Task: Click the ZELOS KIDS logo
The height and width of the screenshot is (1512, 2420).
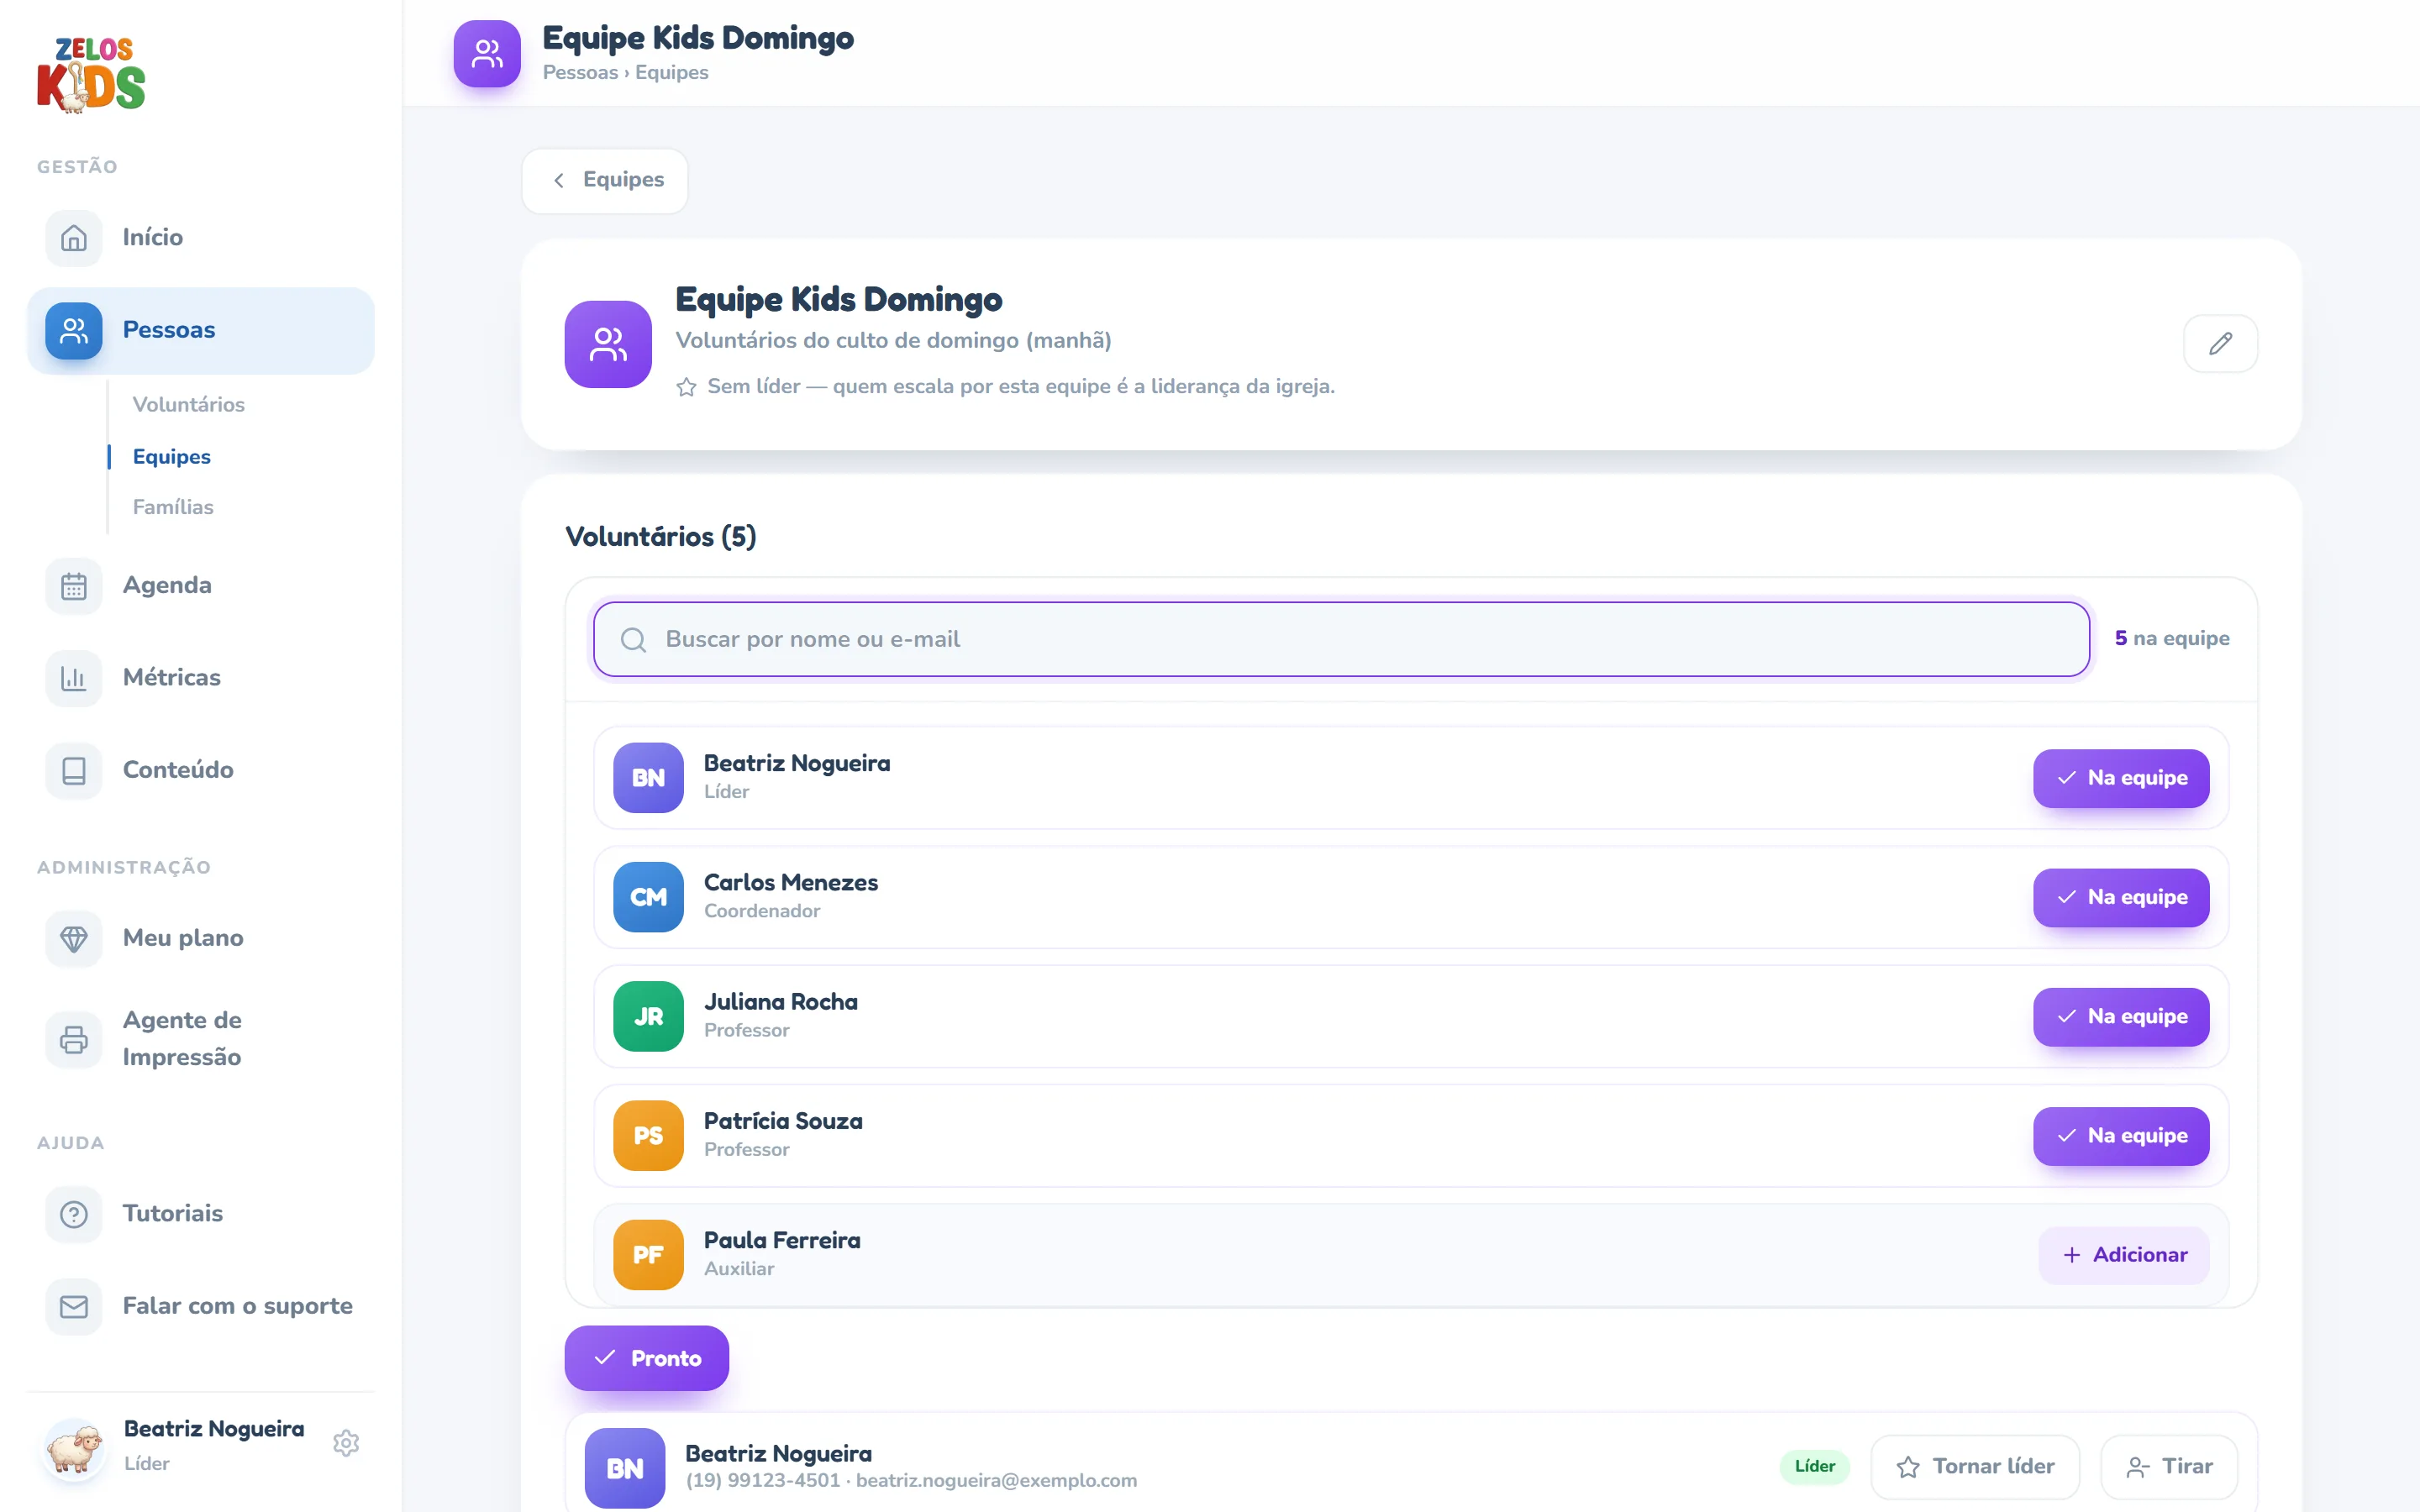Action: [91, 75]
